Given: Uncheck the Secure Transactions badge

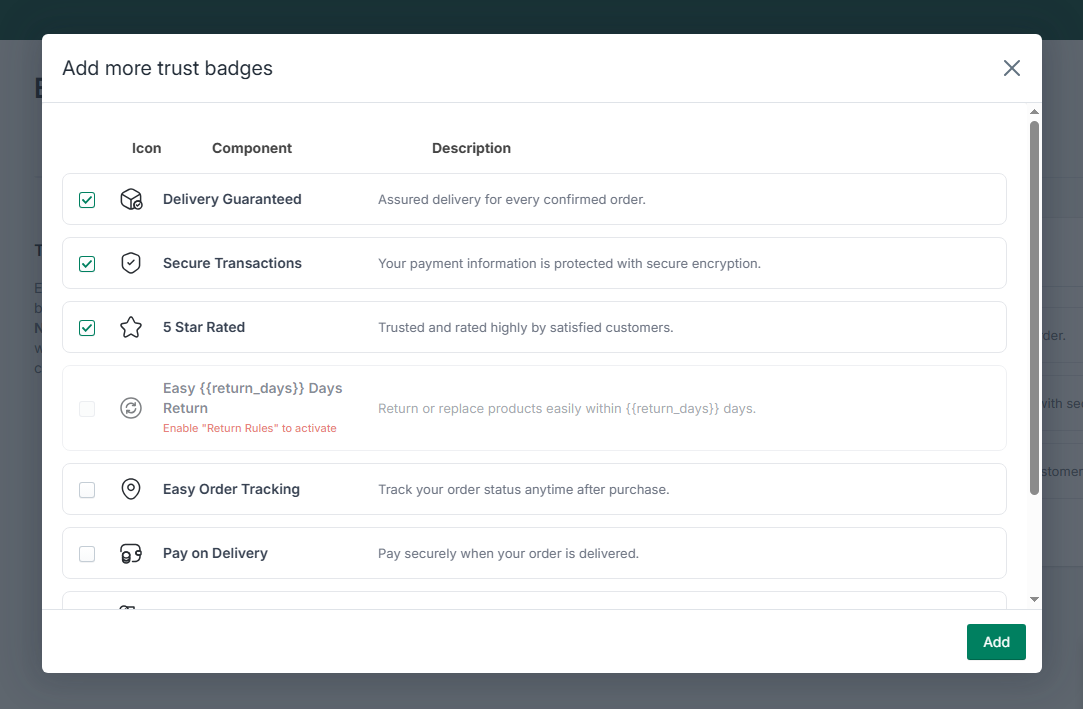Looking at the screenshot, I should tap(87, 263).
